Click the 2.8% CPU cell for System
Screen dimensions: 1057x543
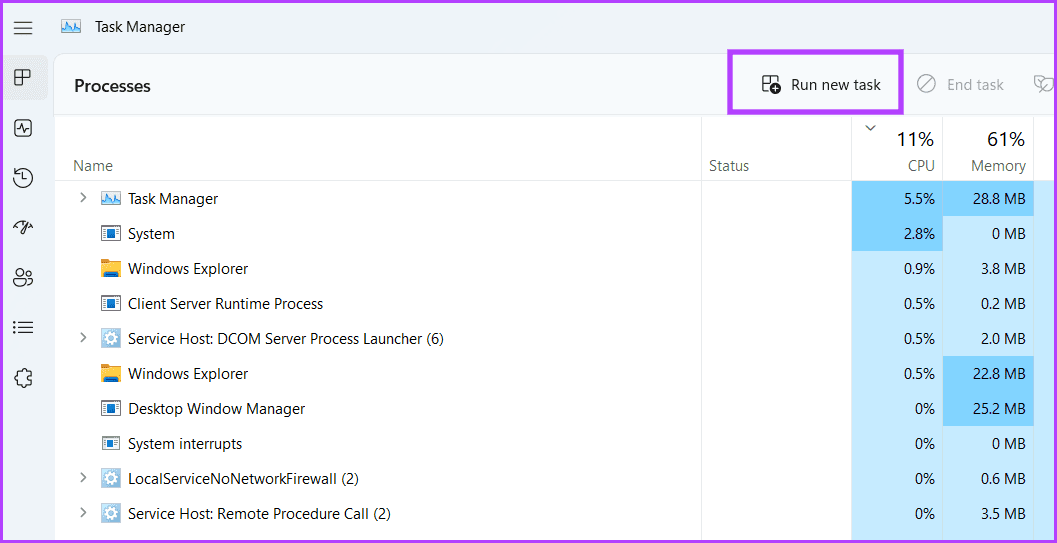897,234
